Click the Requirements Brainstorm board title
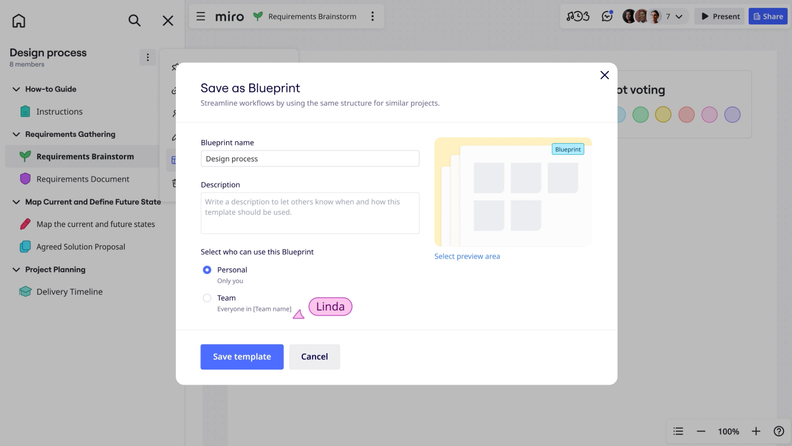Image resolution: width=792 pixels, height=446 pixels. [x=312, y=16]
